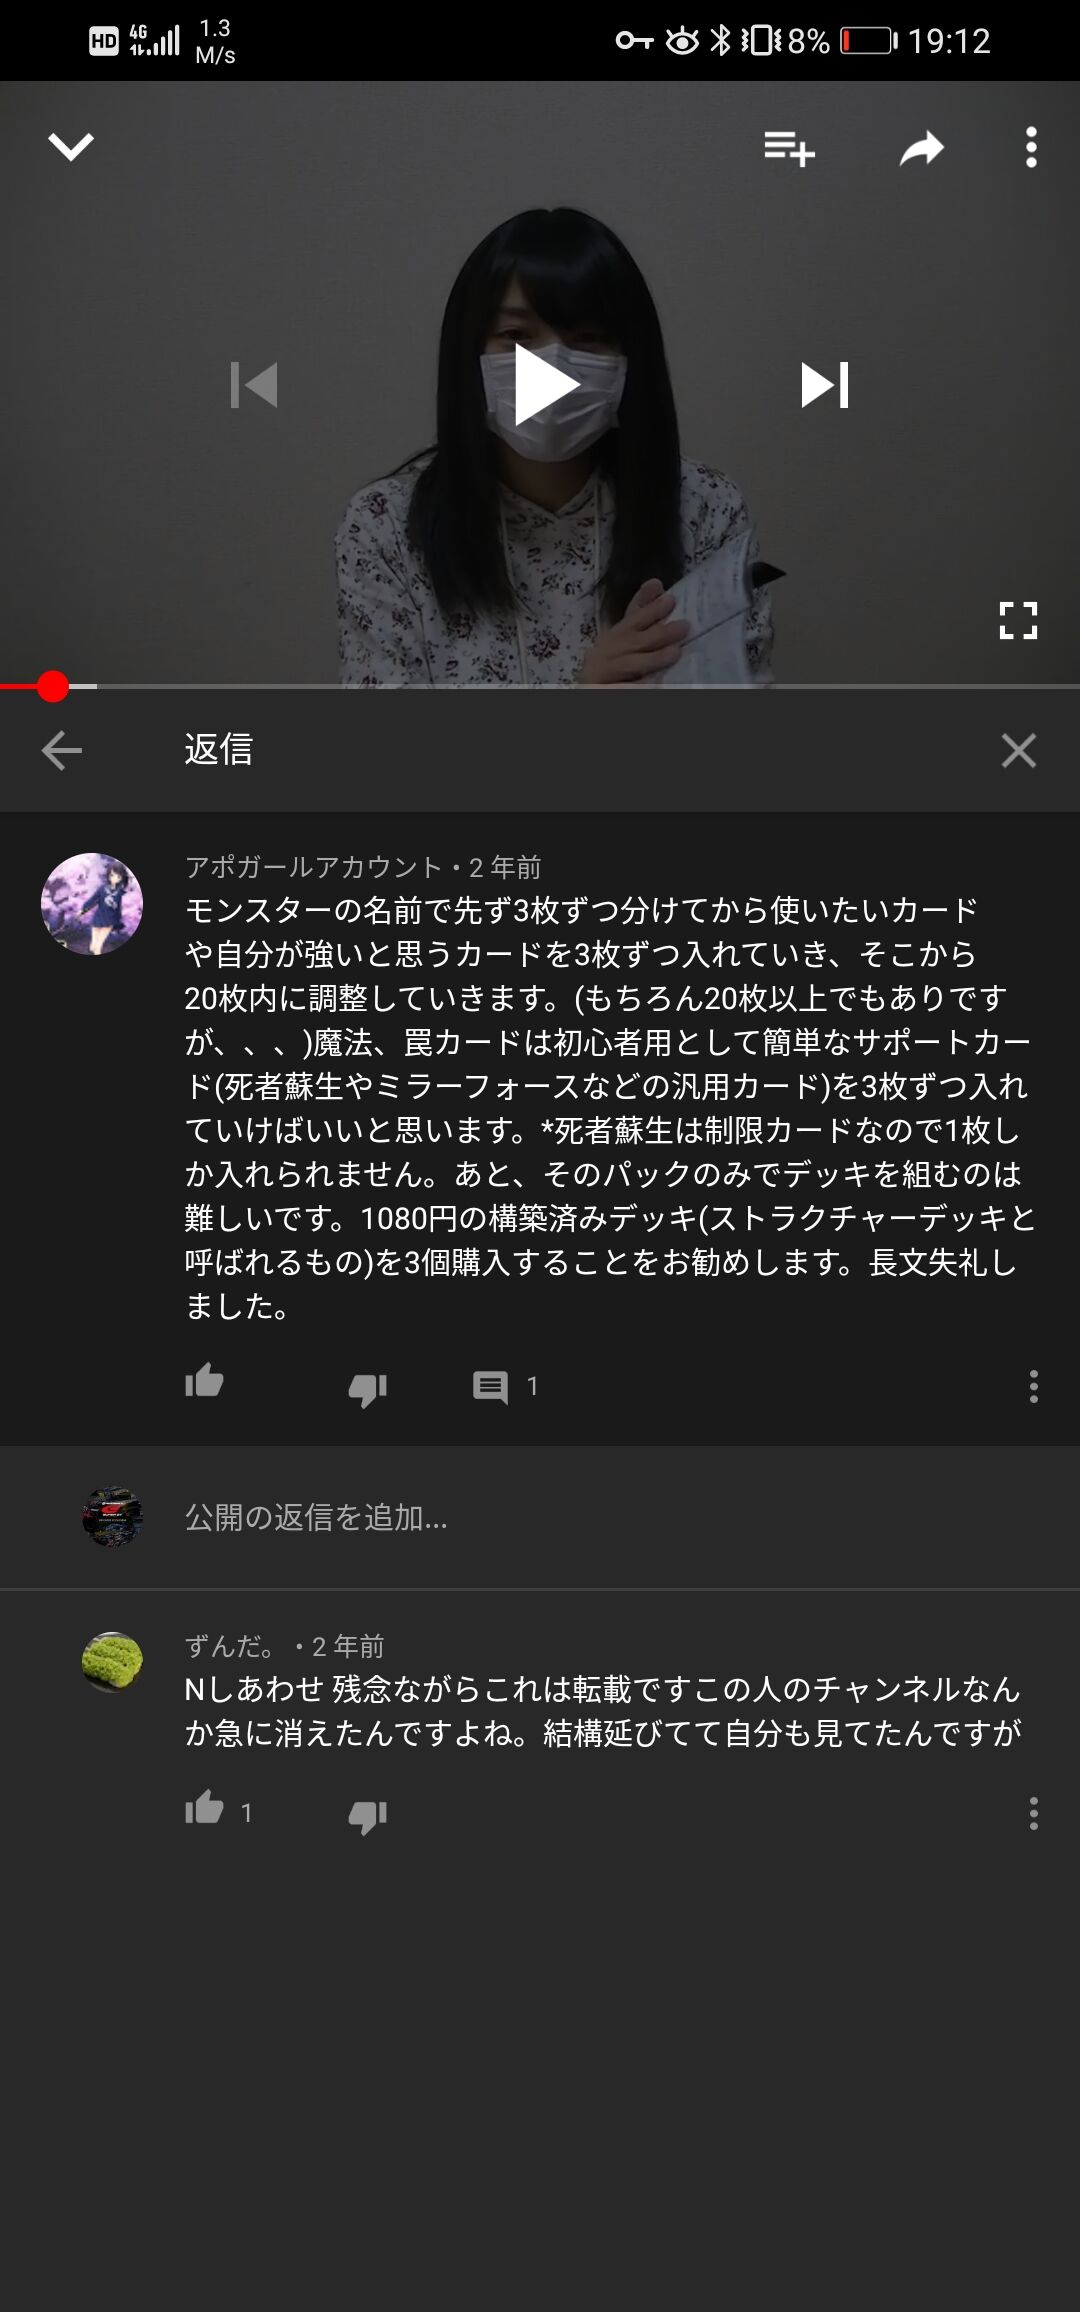
Task: Like the アポガールアカウント comment
Action: pyautogui.click(x=204, y=1383)
